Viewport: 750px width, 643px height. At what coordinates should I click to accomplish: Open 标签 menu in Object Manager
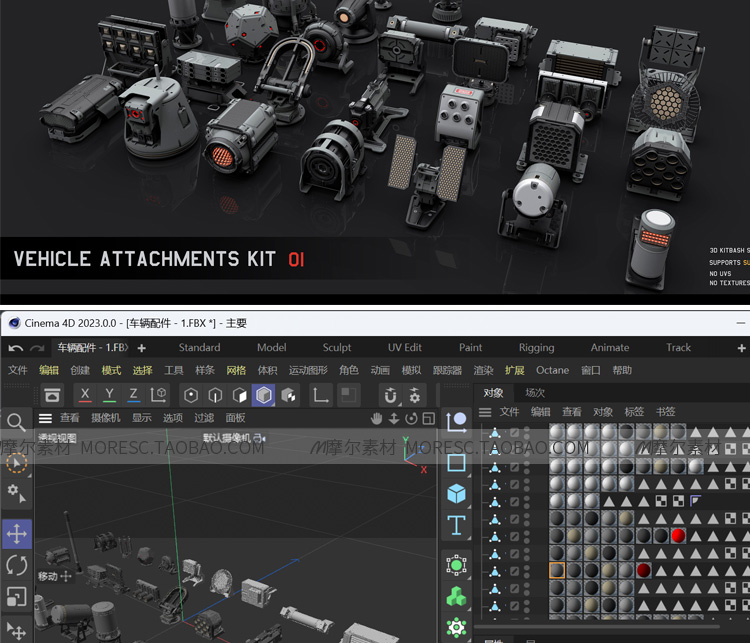634,412
